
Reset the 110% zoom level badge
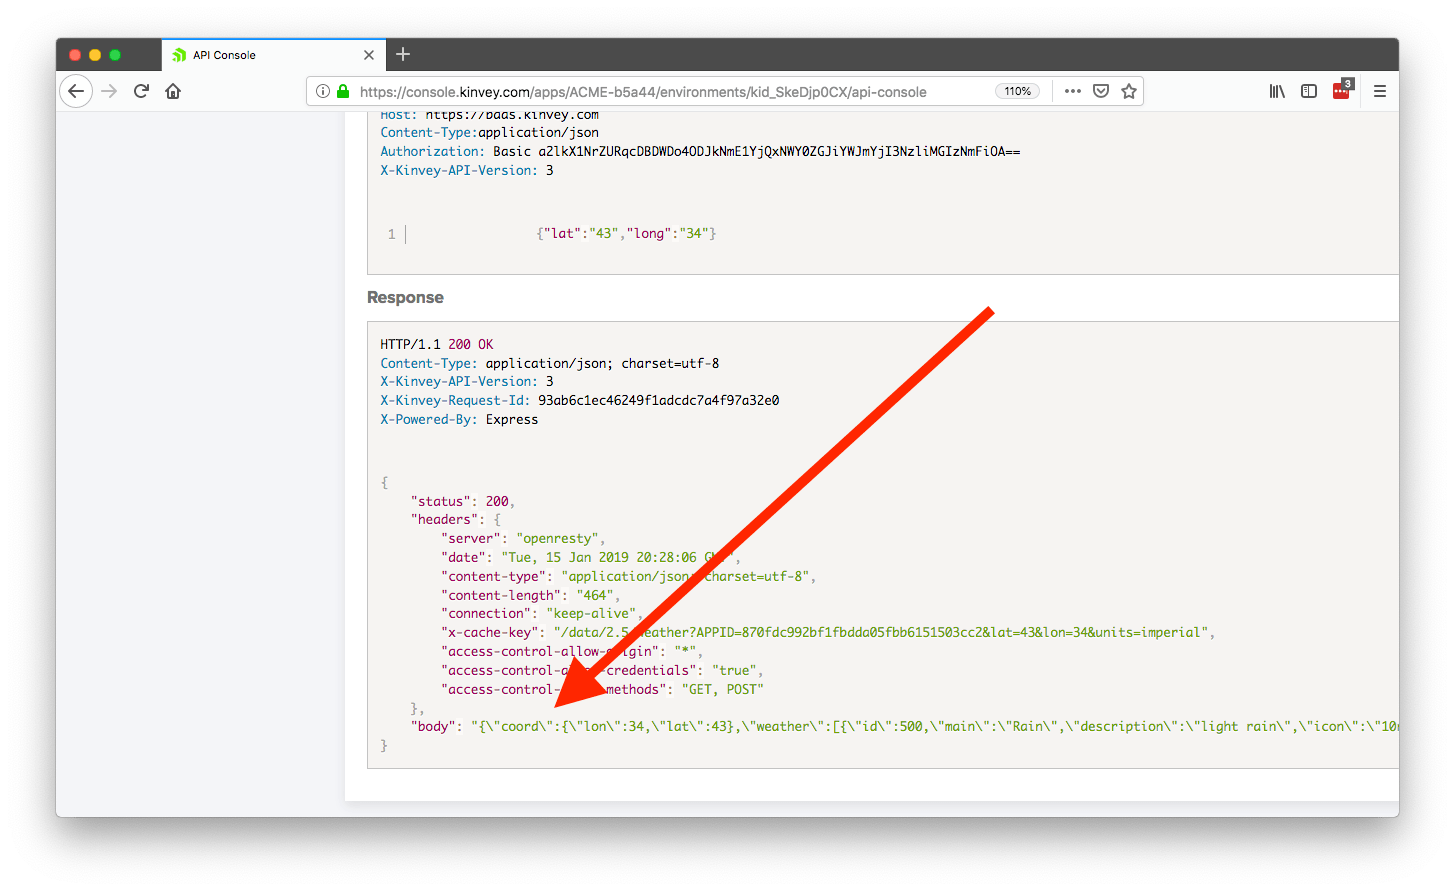tap(1017, 91)
